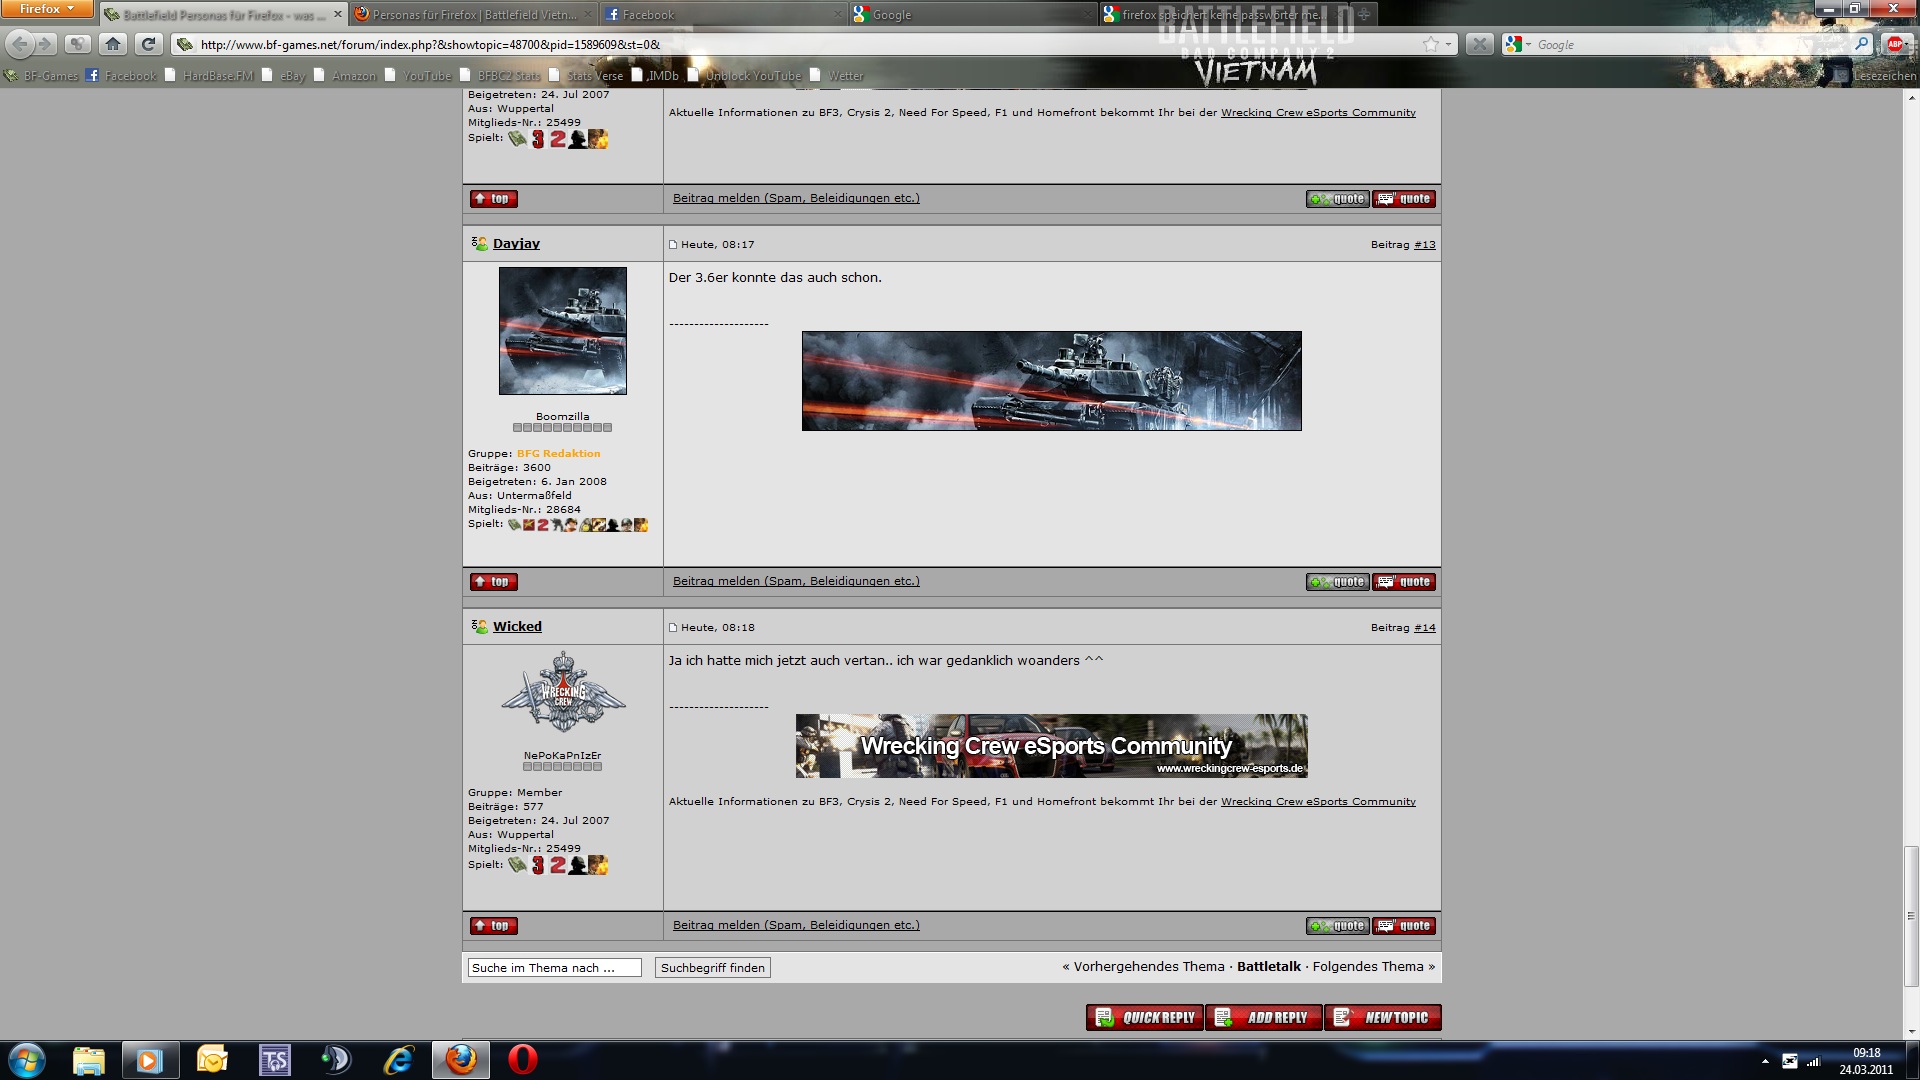Open the bookmark star dropdown arrow
This screenshot has width=1920, height=1080.
click(x=1448, y=45)
